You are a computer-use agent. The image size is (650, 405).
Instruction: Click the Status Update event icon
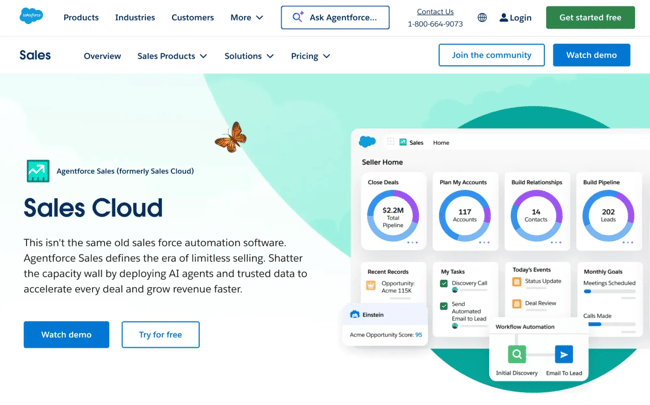tap(517, 282)
